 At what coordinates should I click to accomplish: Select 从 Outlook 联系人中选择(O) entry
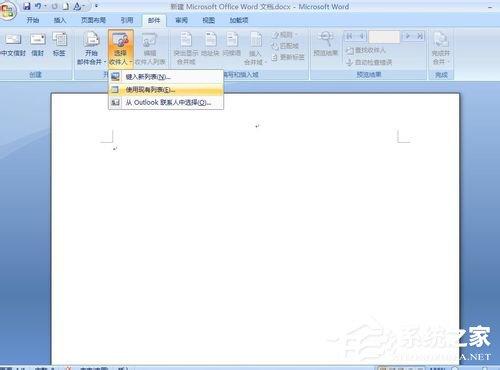pyautogui.click(x=166, y=102)
